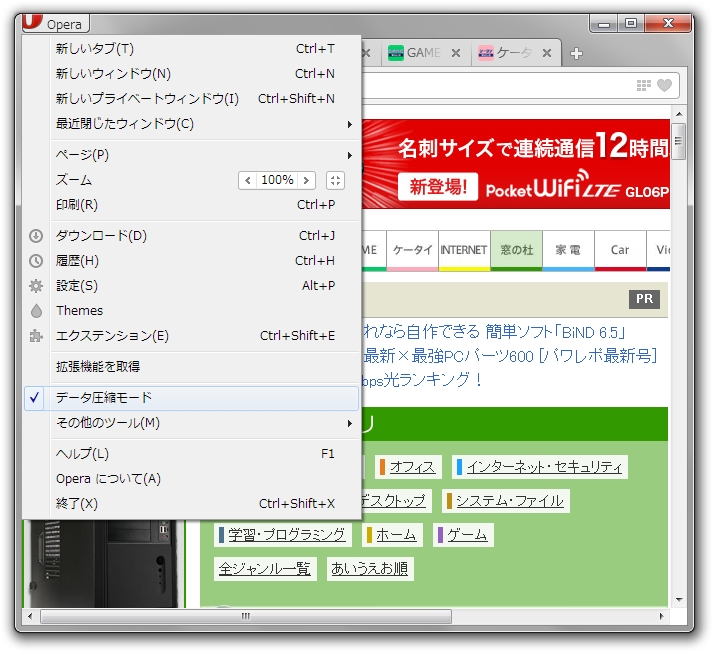Click vertical scrollbar down arrow
The width and height of the screenshot is (714, 653).
point(679,600)
